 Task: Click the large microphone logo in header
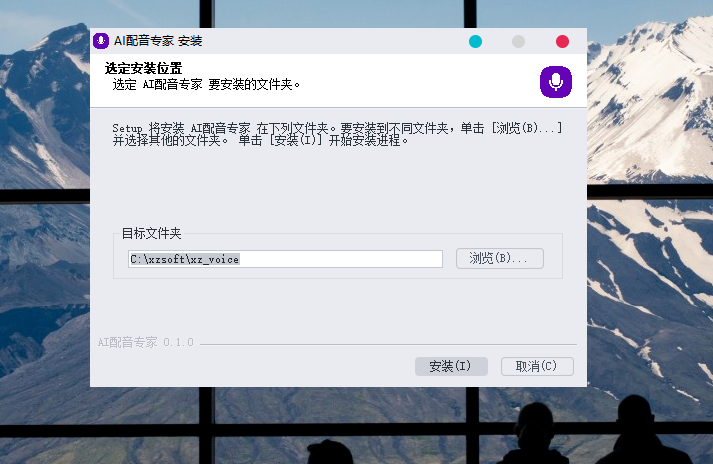pyautogui.click(x=556, y=82)
